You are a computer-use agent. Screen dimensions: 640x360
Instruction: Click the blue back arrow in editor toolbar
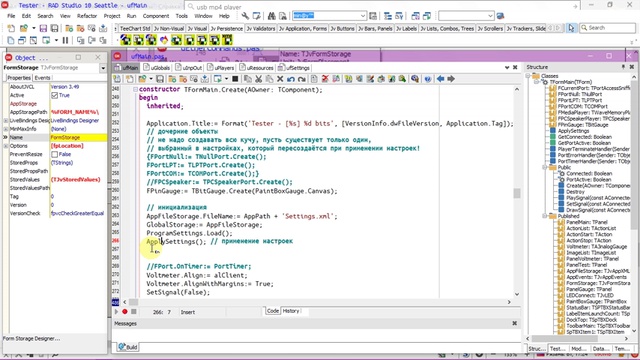(x=440, y=79)
